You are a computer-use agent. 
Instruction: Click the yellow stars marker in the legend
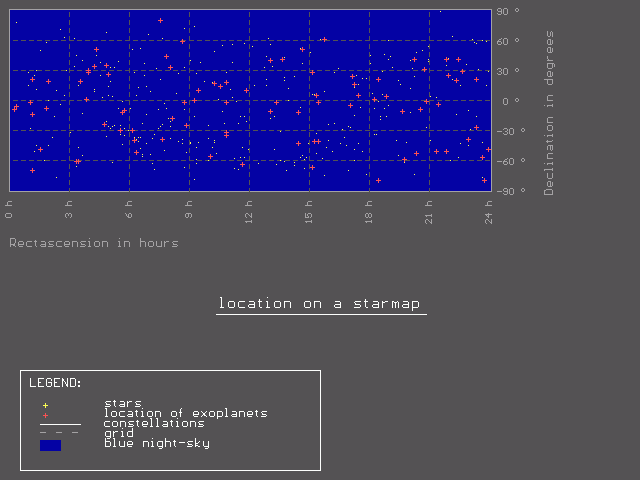point(45,405)
